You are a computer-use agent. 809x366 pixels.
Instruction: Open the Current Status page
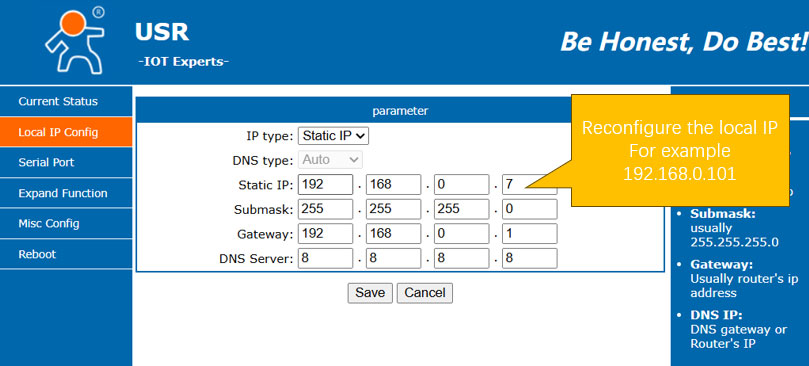coord(66,101)
